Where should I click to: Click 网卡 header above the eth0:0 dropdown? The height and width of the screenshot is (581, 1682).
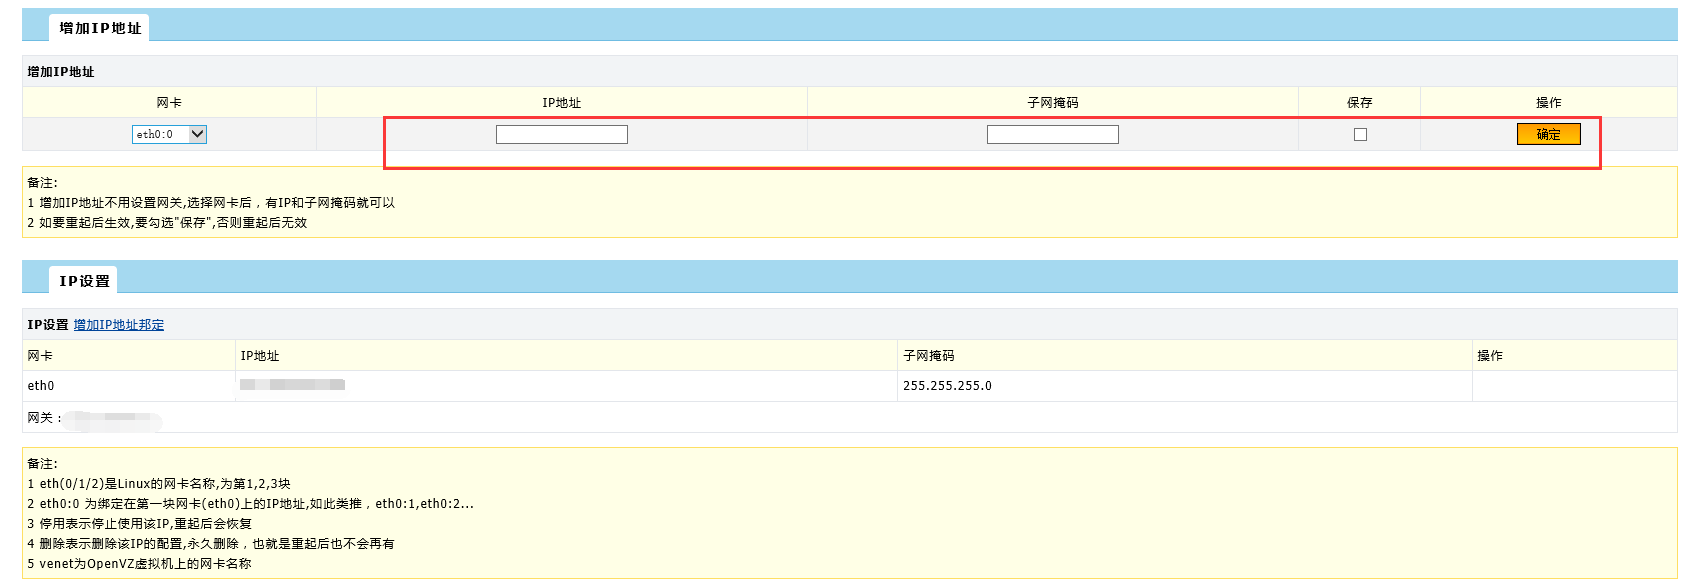(169, 103)
